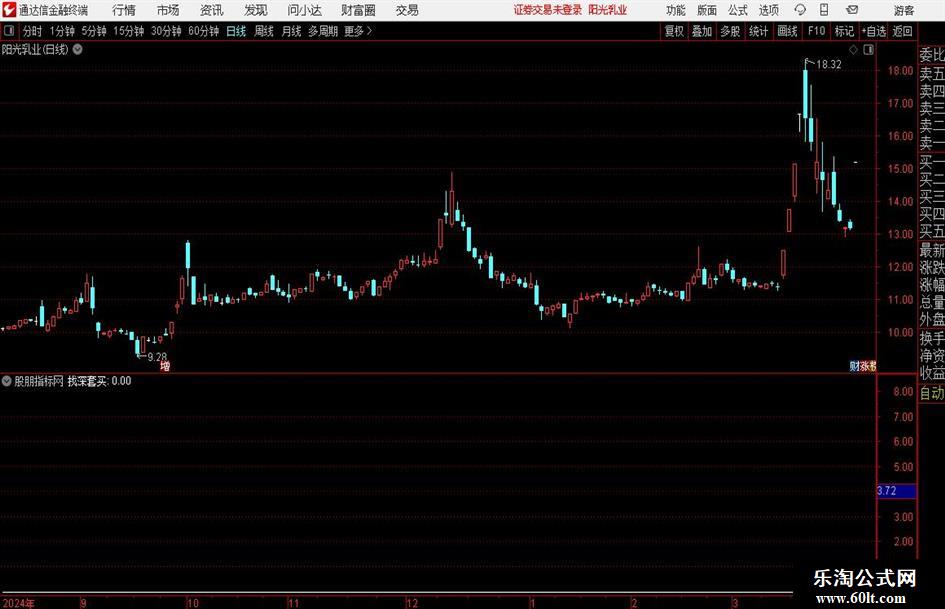
Task: Switch to the 30分钟 period
Action: [166, 31]
